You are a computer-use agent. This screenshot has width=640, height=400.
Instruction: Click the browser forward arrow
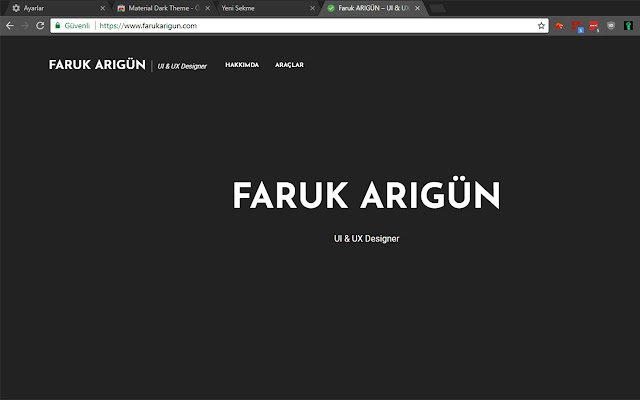pyautogui.click(x=25, y=26)
